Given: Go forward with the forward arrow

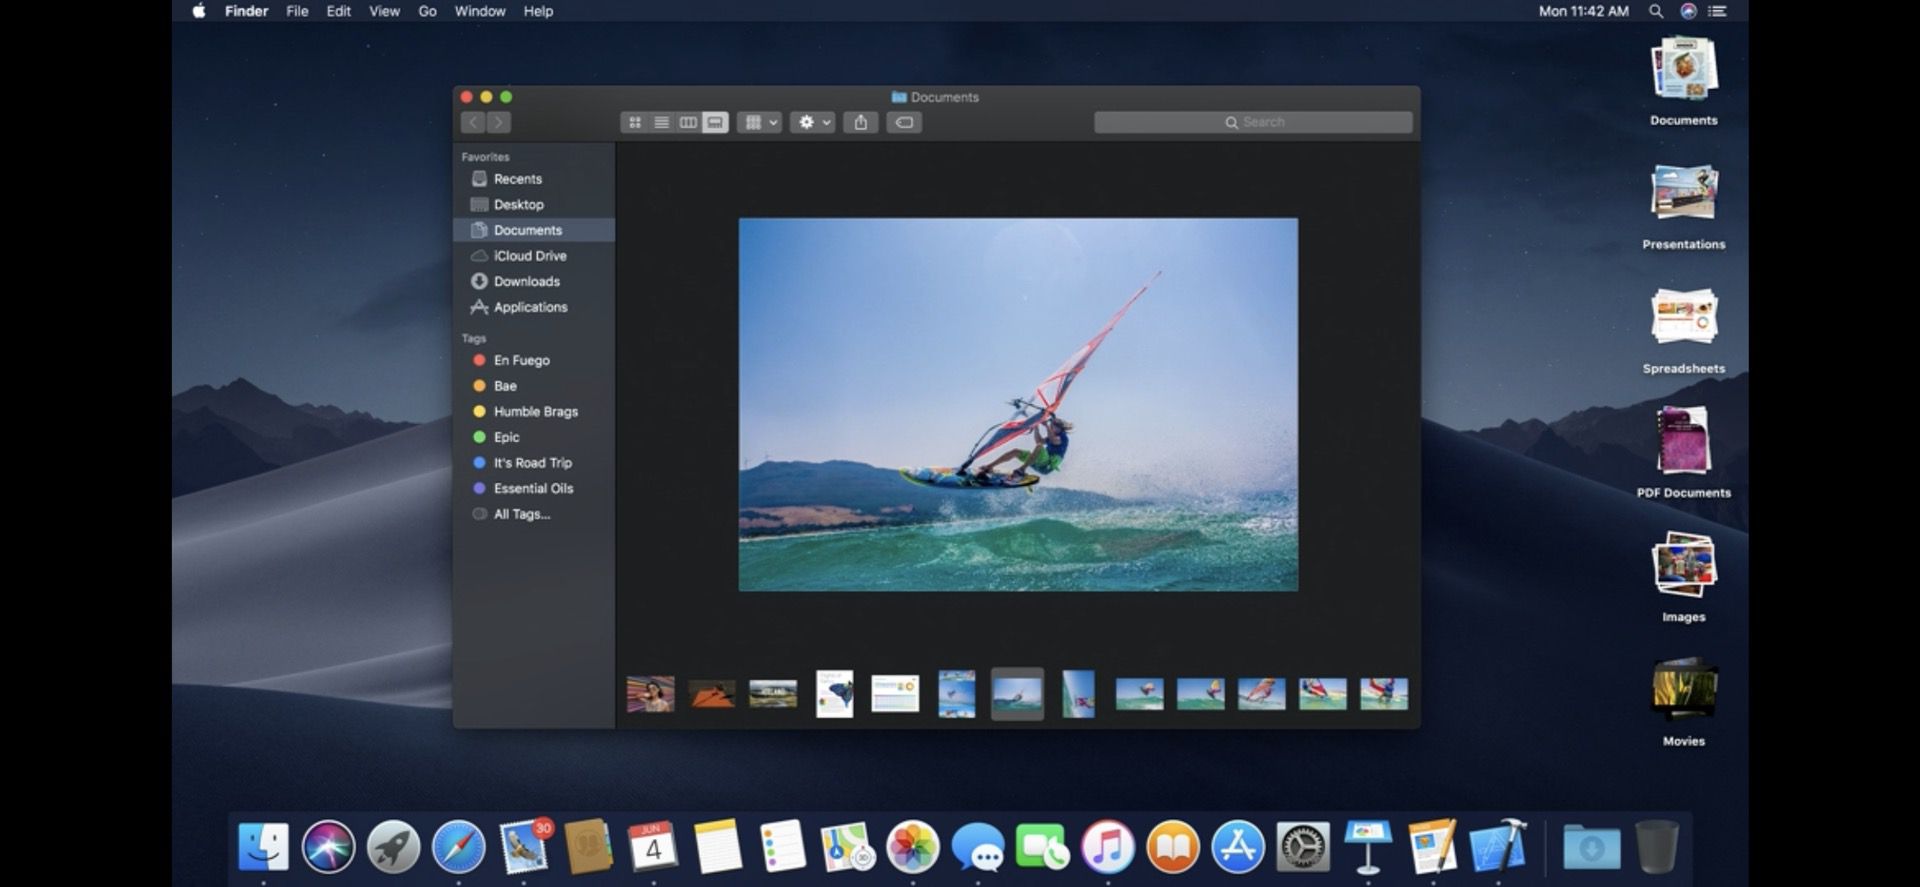Looking at the screenshot, I should click(x=498, y=122).
